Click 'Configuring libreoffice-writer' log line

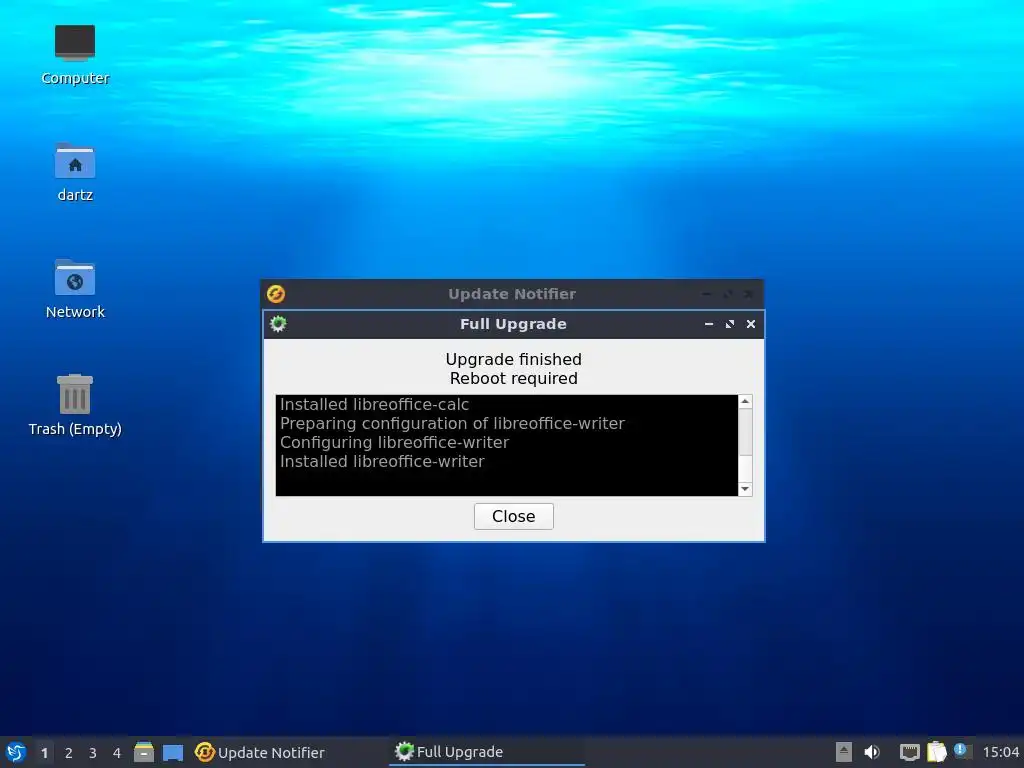coord(394,442)
